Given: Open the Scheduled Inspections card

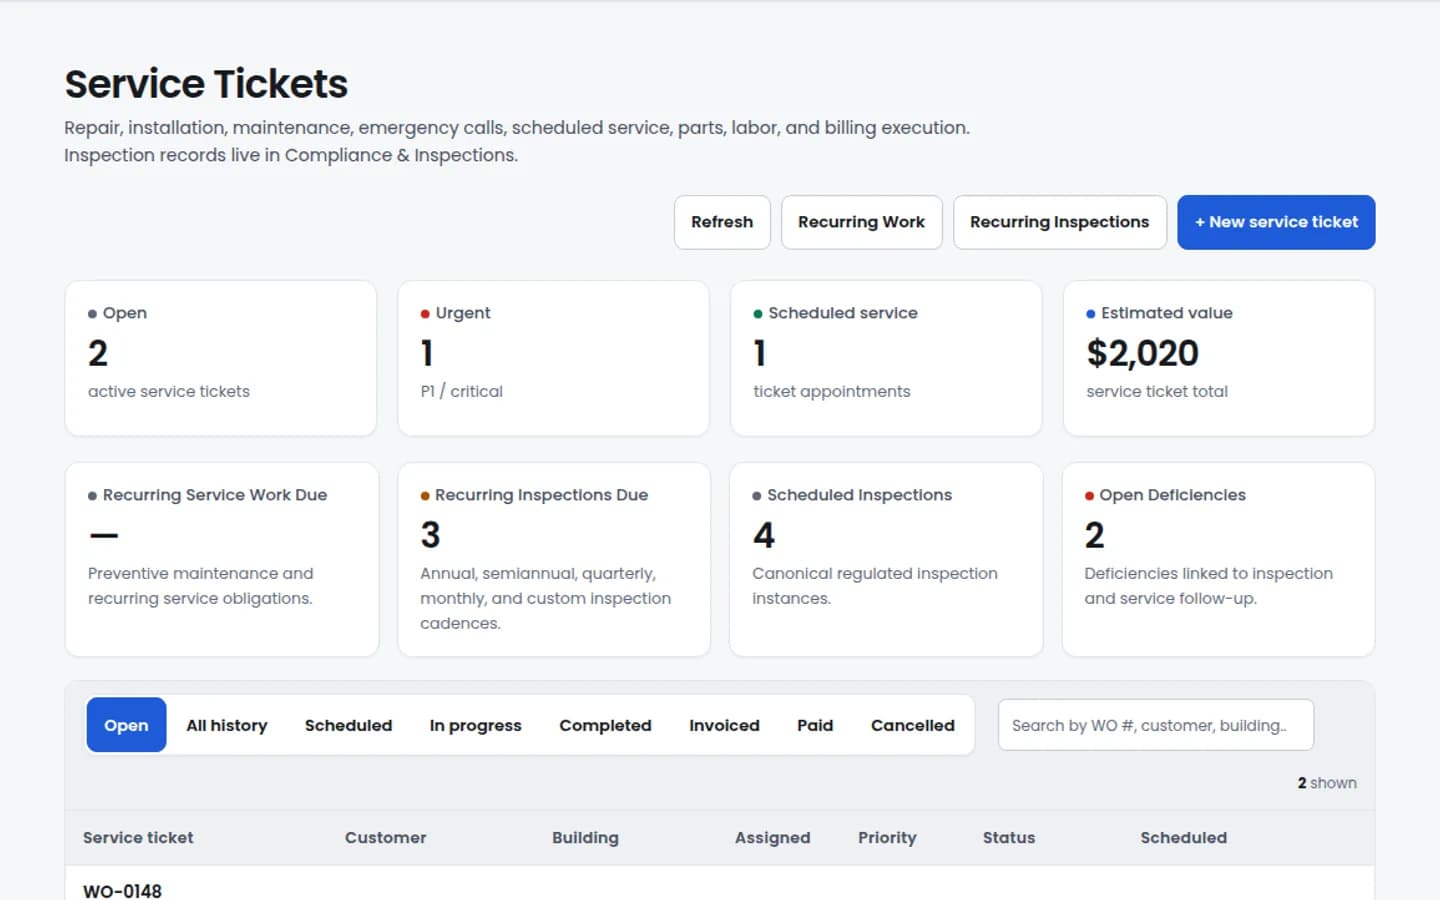Looking at the screenshot, I should pyautogui.click(x=886, y=559).
